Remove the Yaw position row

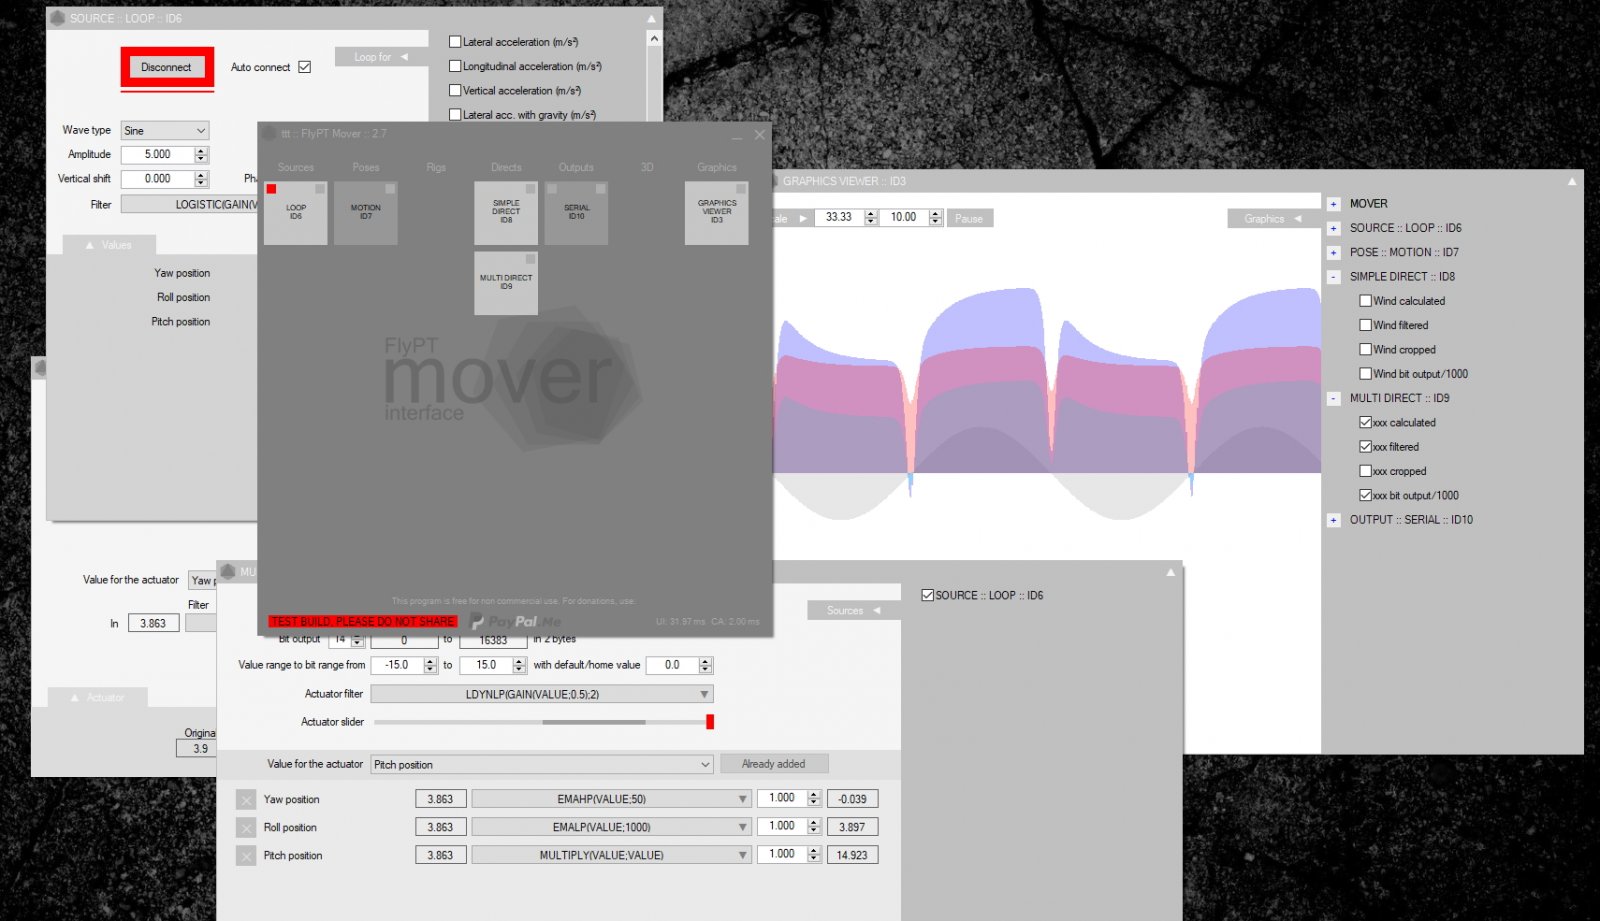click(246, 800)
